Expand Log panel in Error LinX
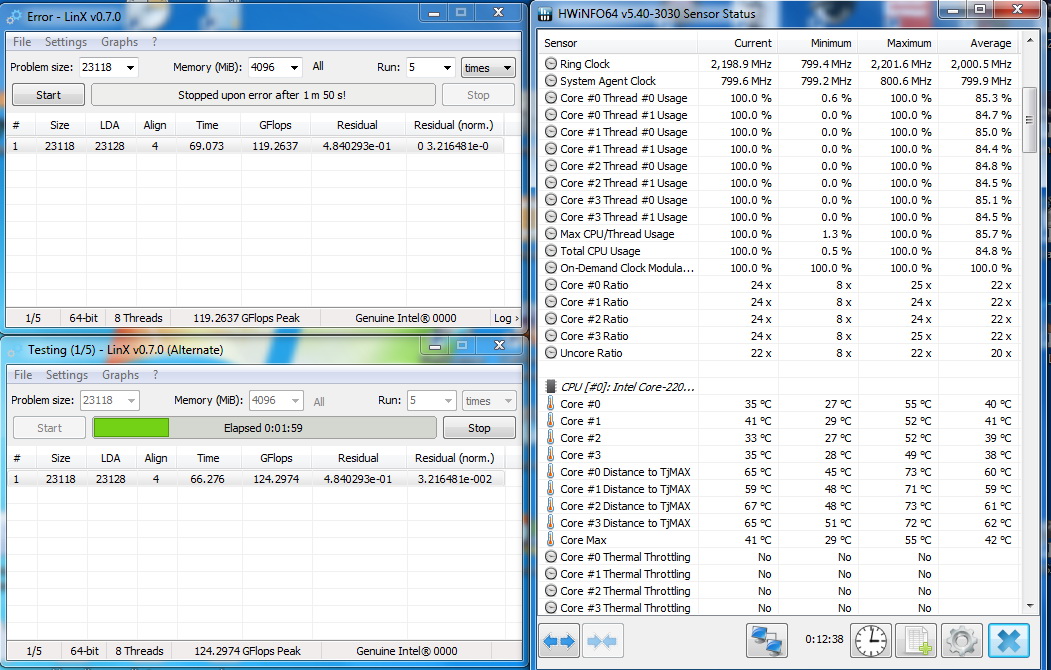Viewport: 1051px width, 670px height. pos(506,318)
